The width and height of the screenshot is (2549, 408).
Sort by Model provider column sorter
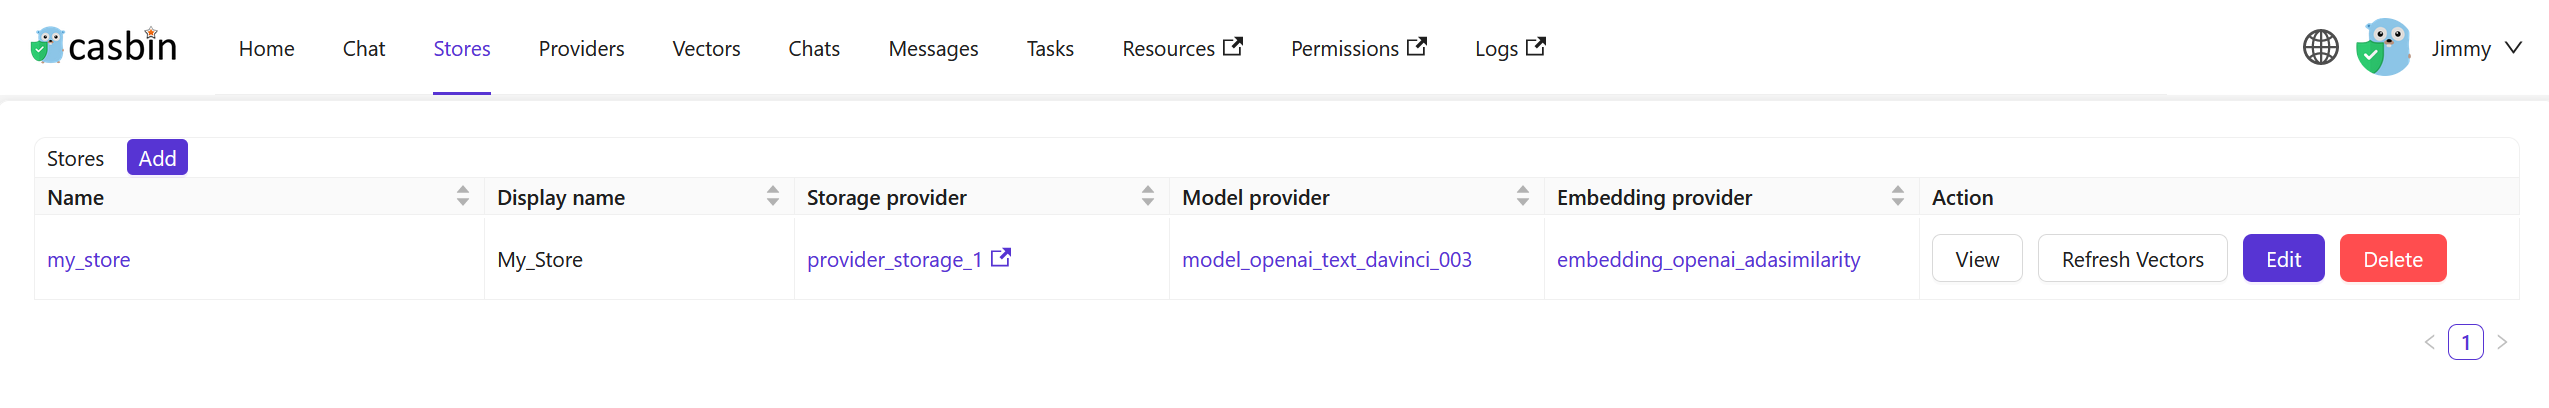[1522, 196]
